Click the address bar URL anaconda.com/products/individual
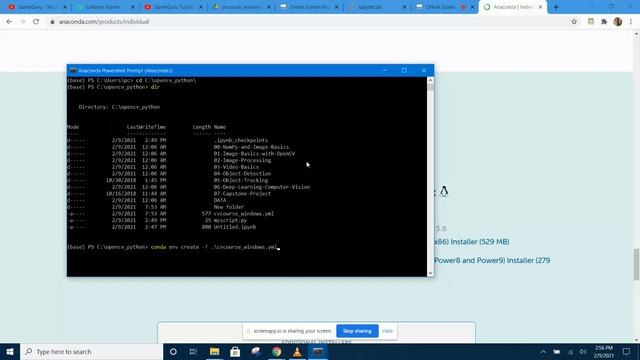640x360 pixels. (x=104, y=22)
